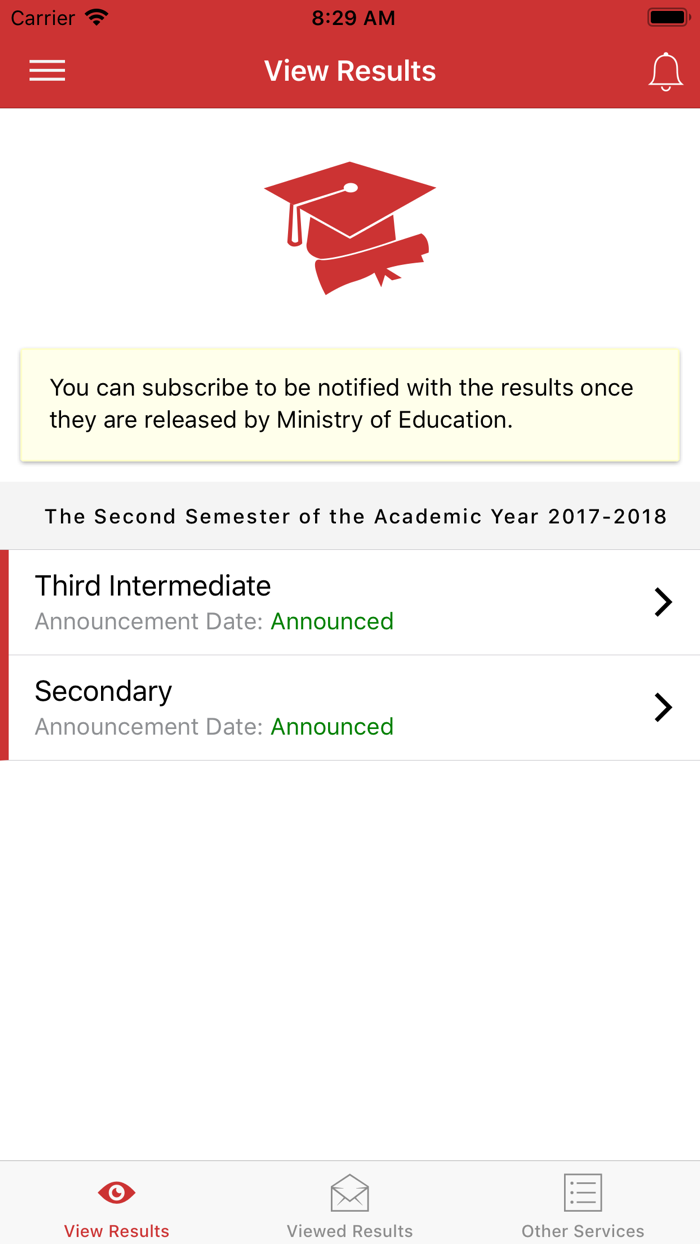Switch to the Viewed Results tab

click(349, 1203)
